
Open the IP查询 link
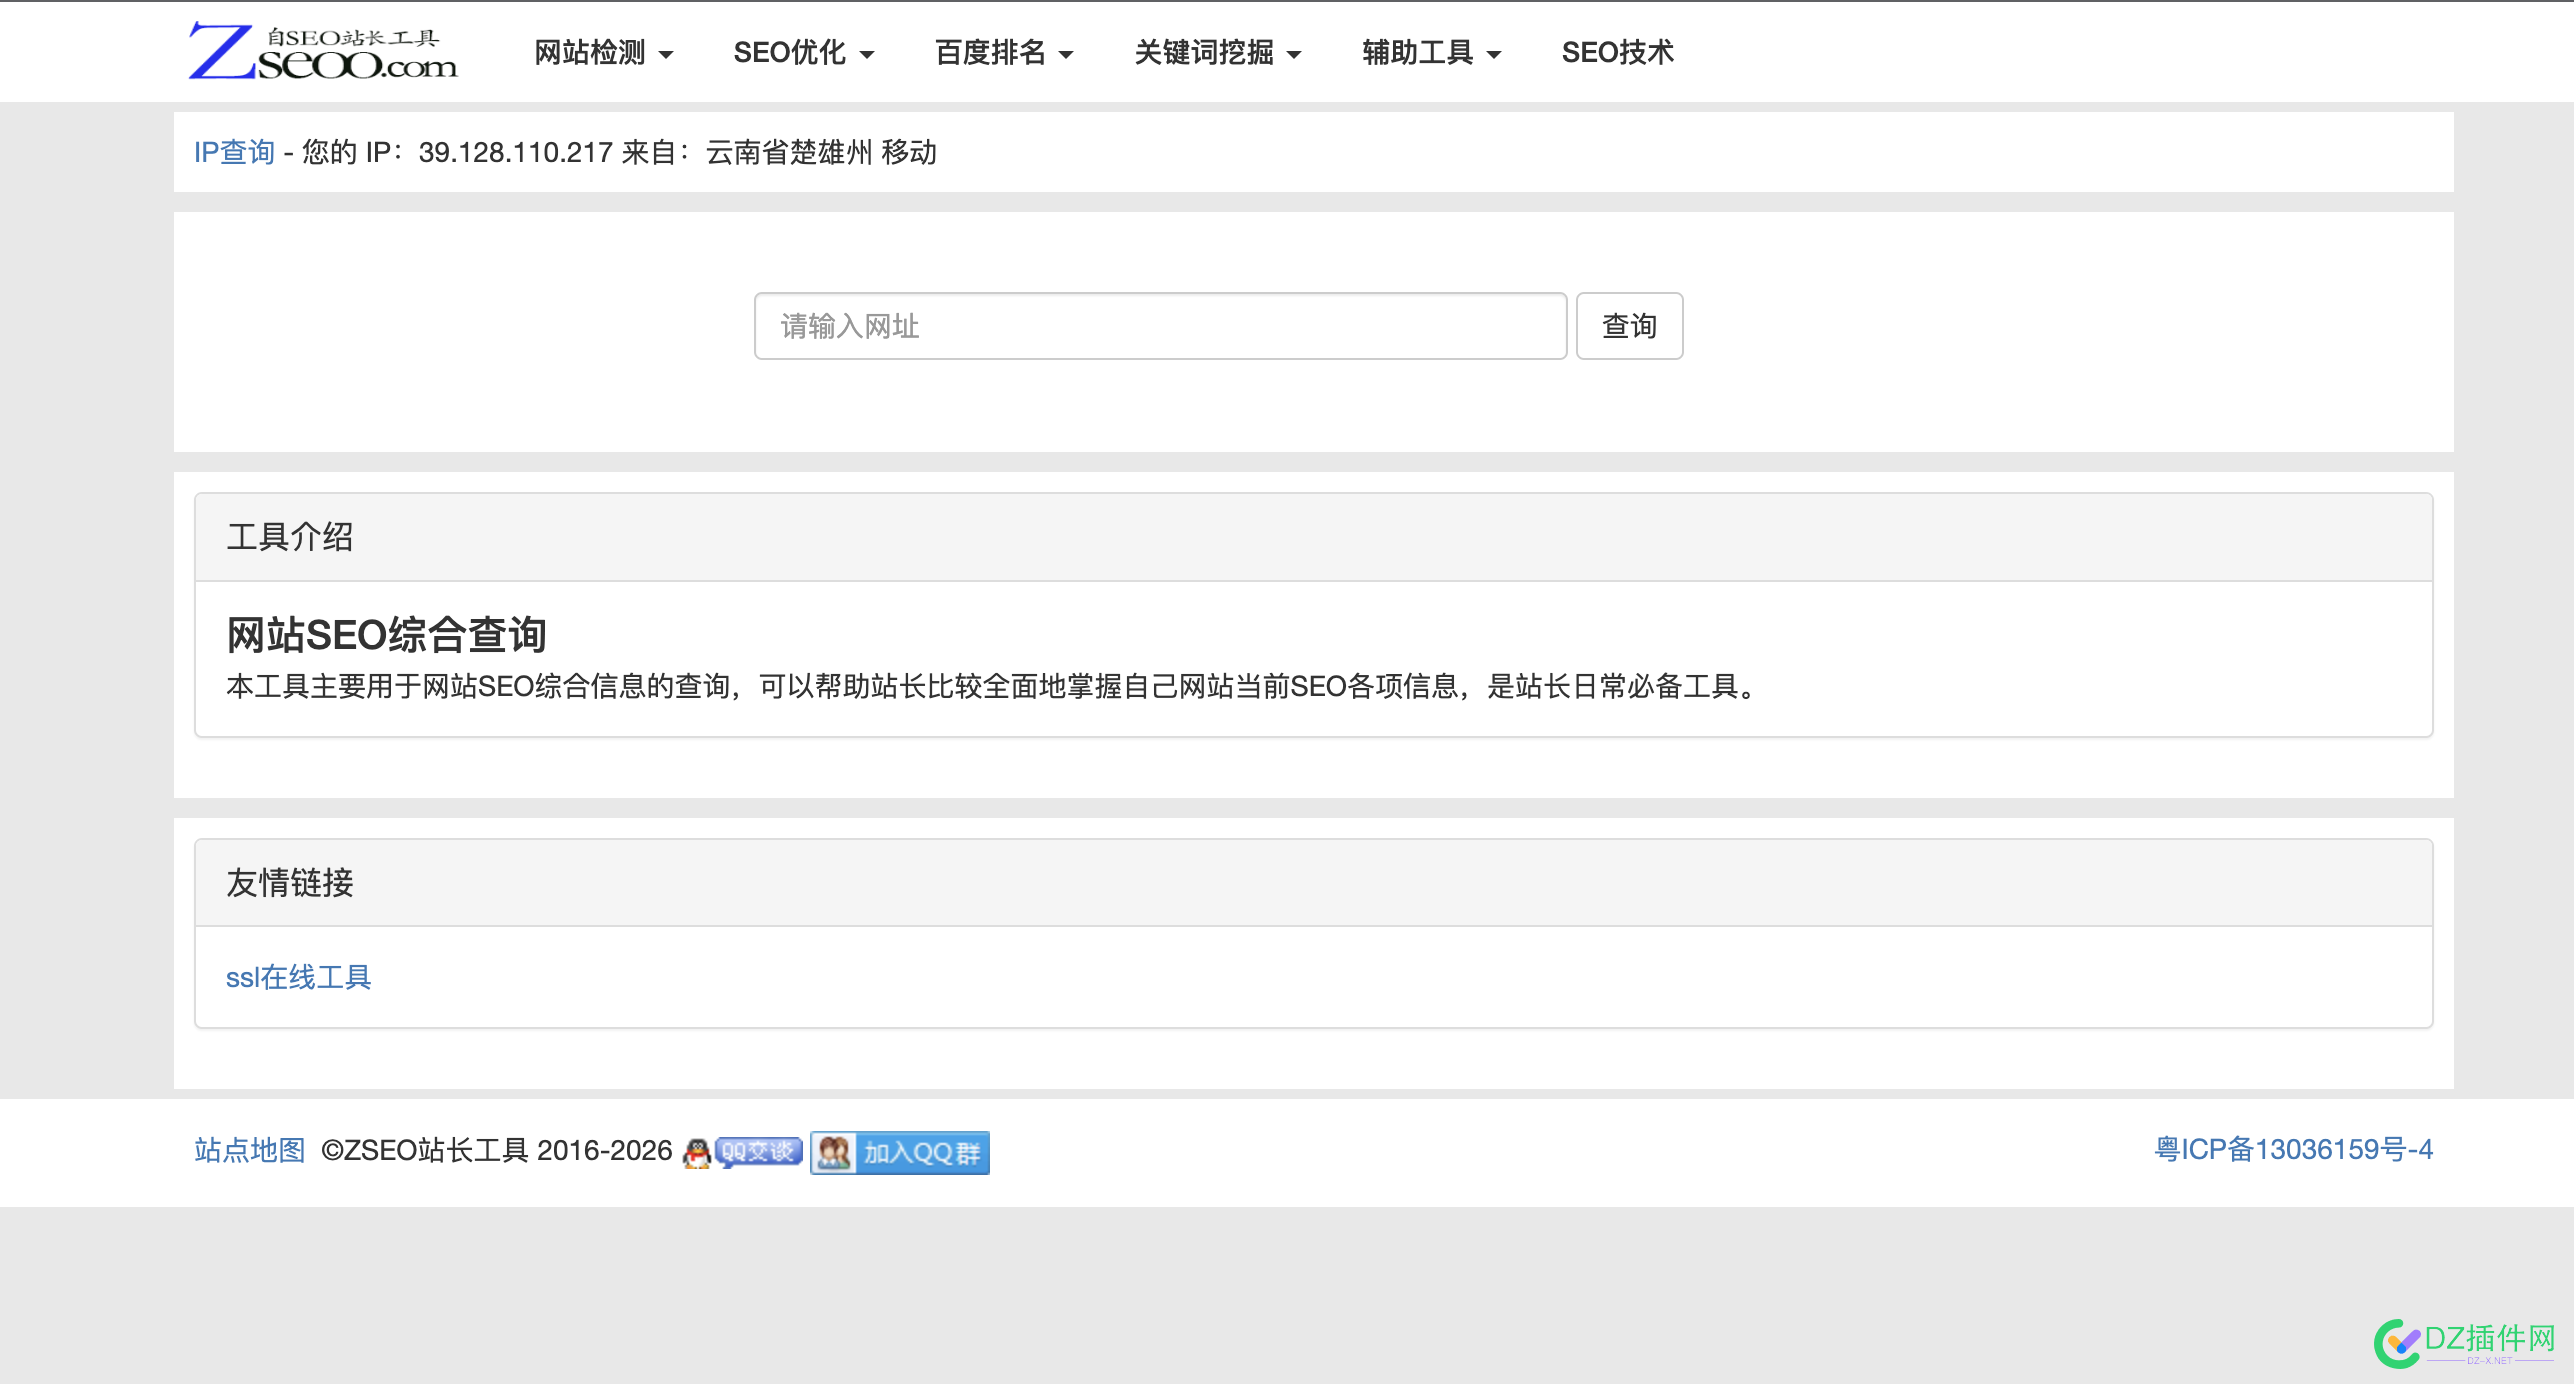(234, 152)
